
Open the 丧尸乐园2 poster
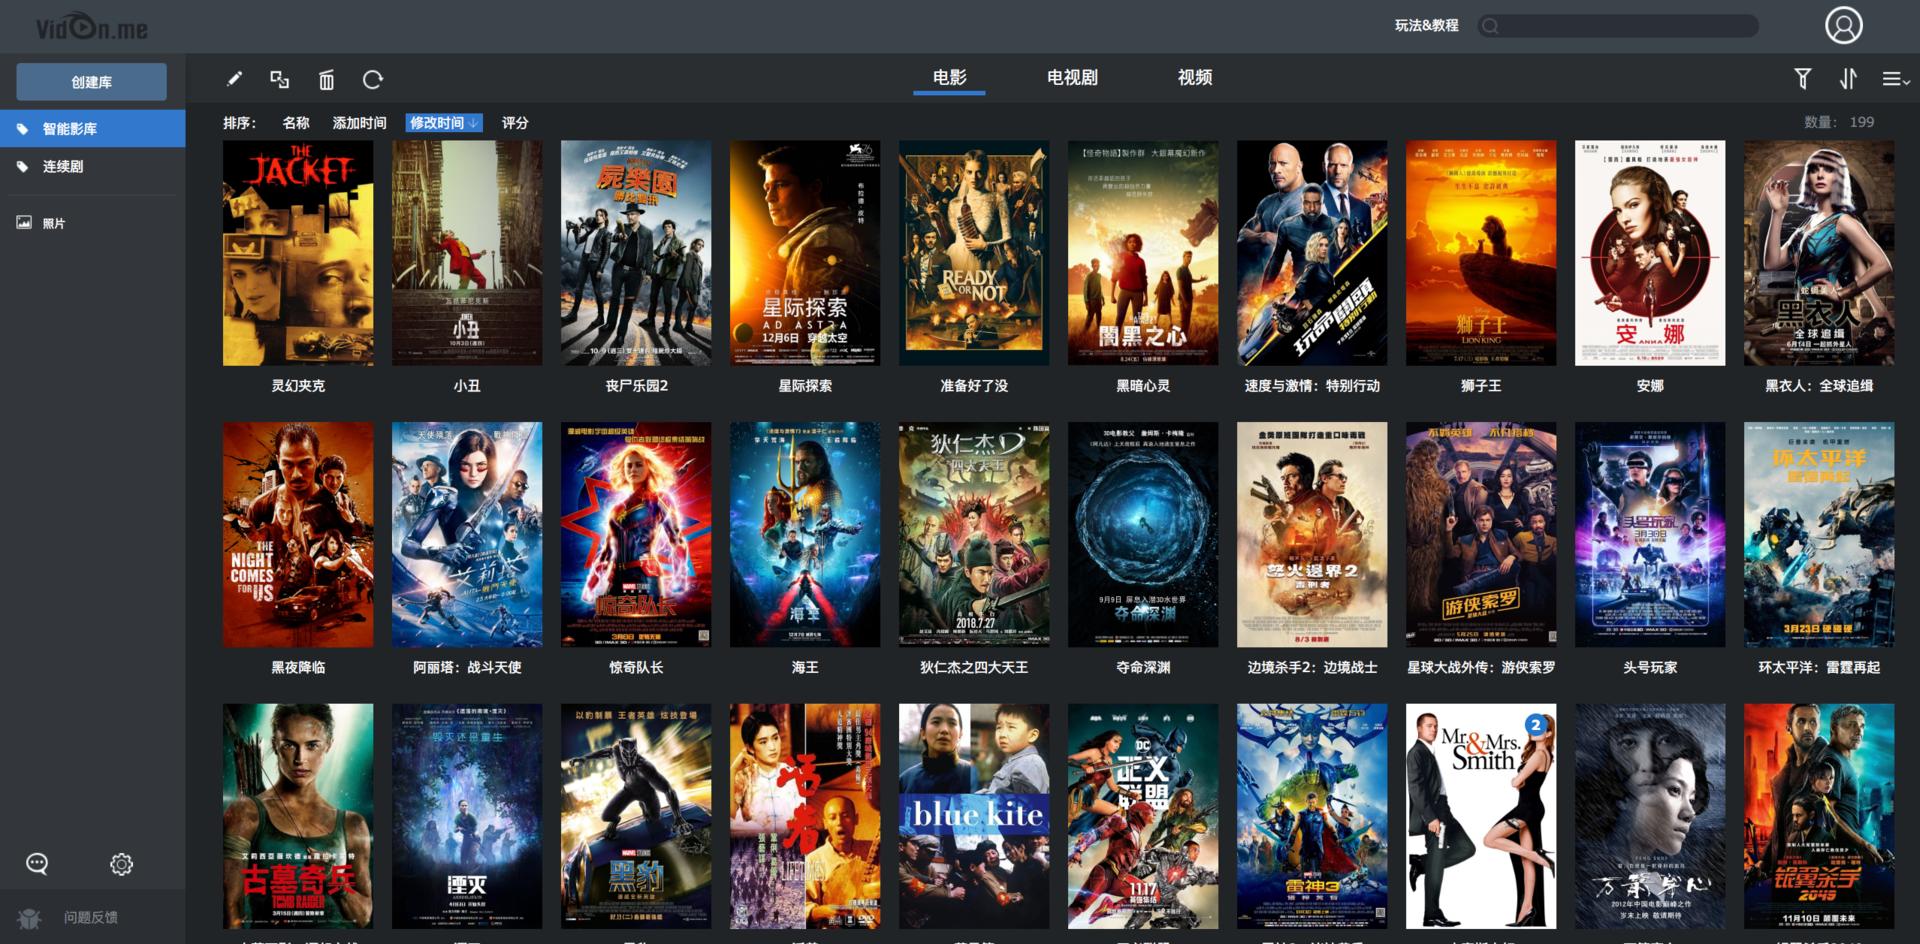pyautogui.click(x=636, y=253)
